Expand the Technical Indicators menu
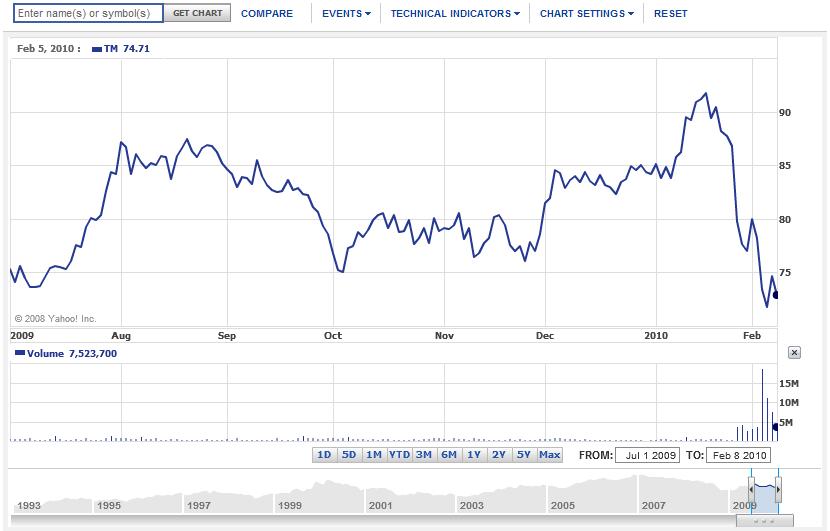 pyautogui.click(x=455, y=14)
